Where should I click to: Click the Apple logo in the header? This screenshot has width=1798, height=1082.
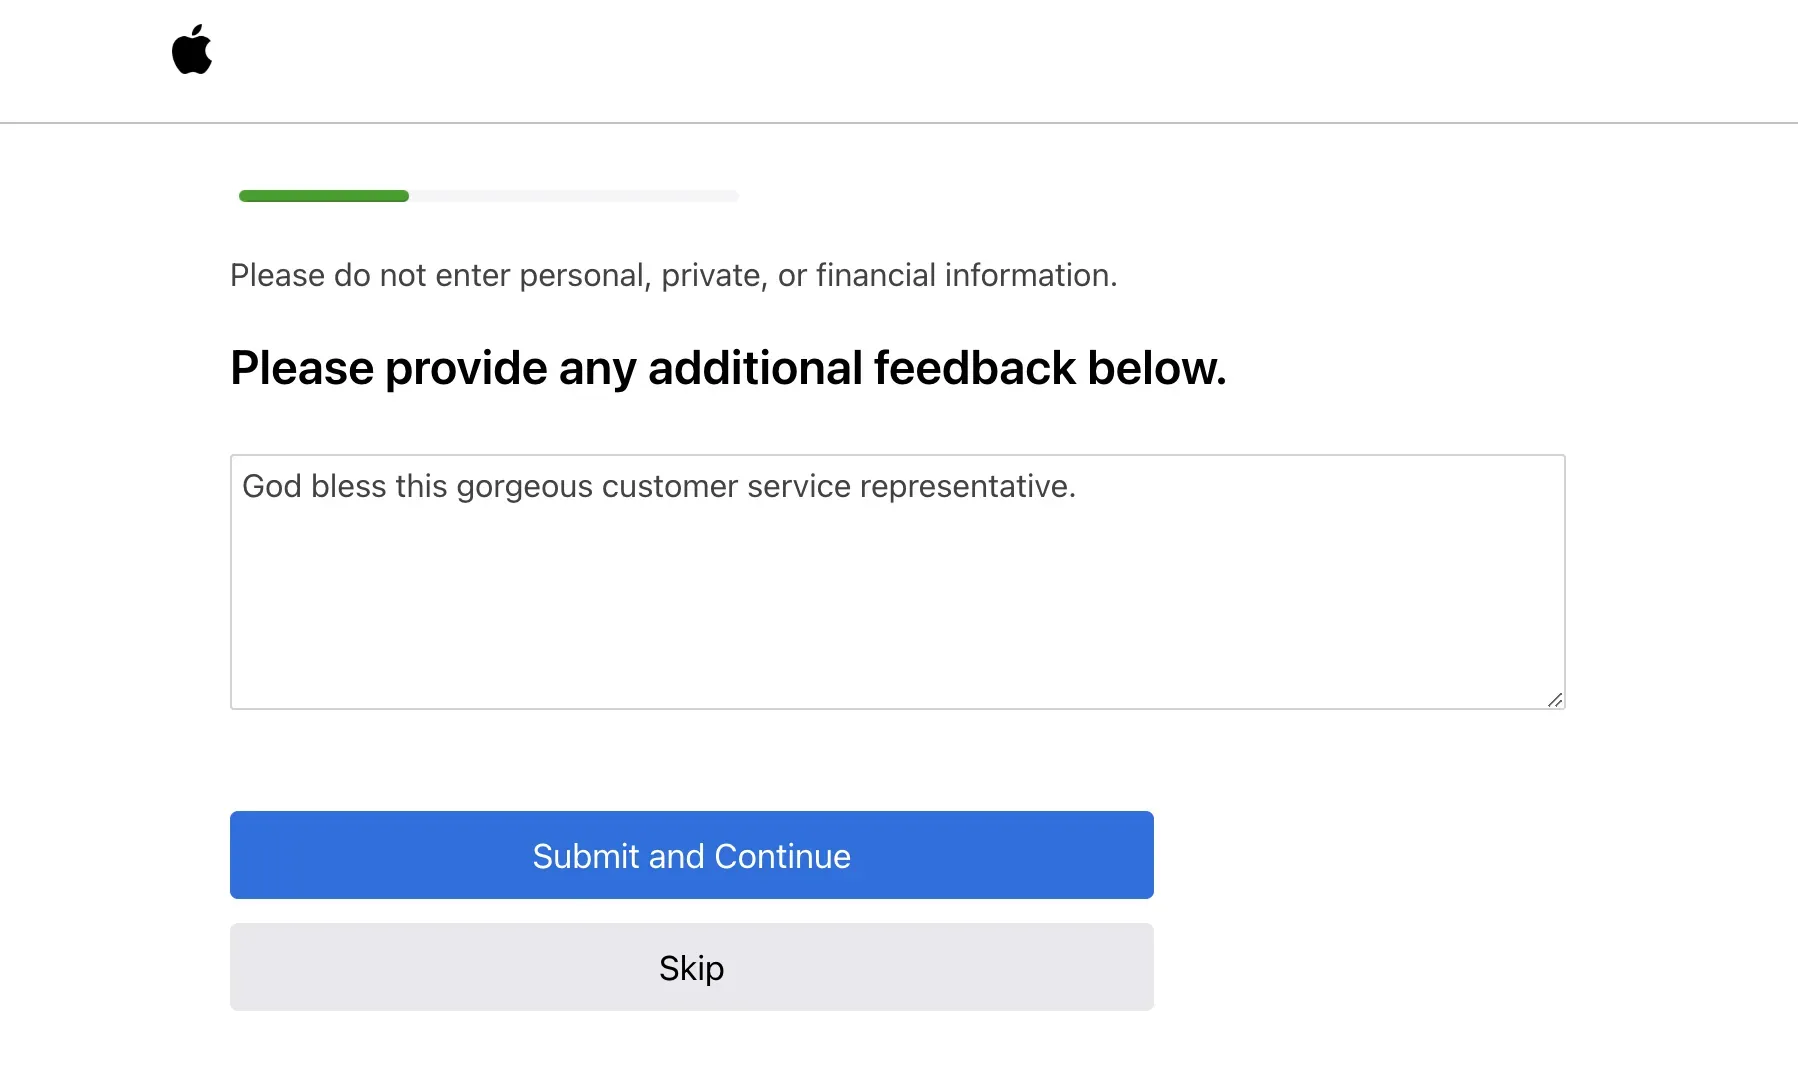pos(192,49)
